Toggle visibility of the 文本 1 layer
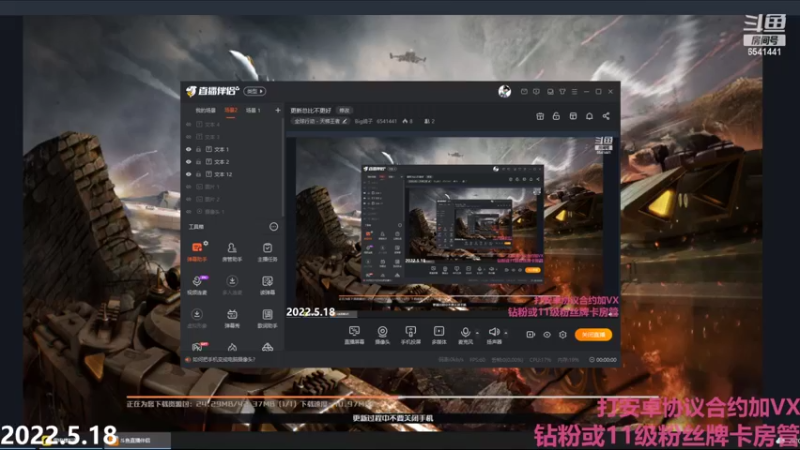The width and height of the screenshot is (800, 450). [189, 149]
